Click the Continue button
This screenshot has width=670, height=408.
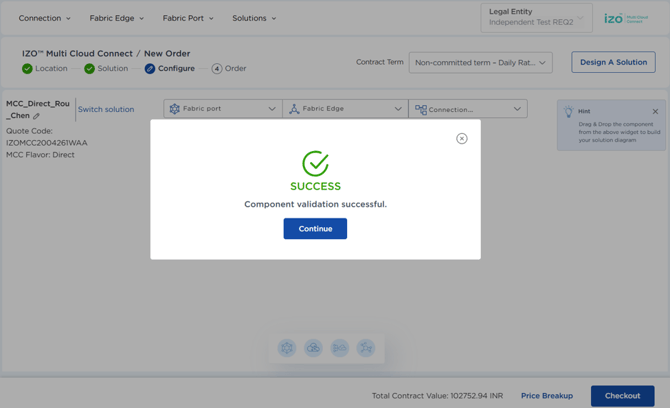point(315,229)
